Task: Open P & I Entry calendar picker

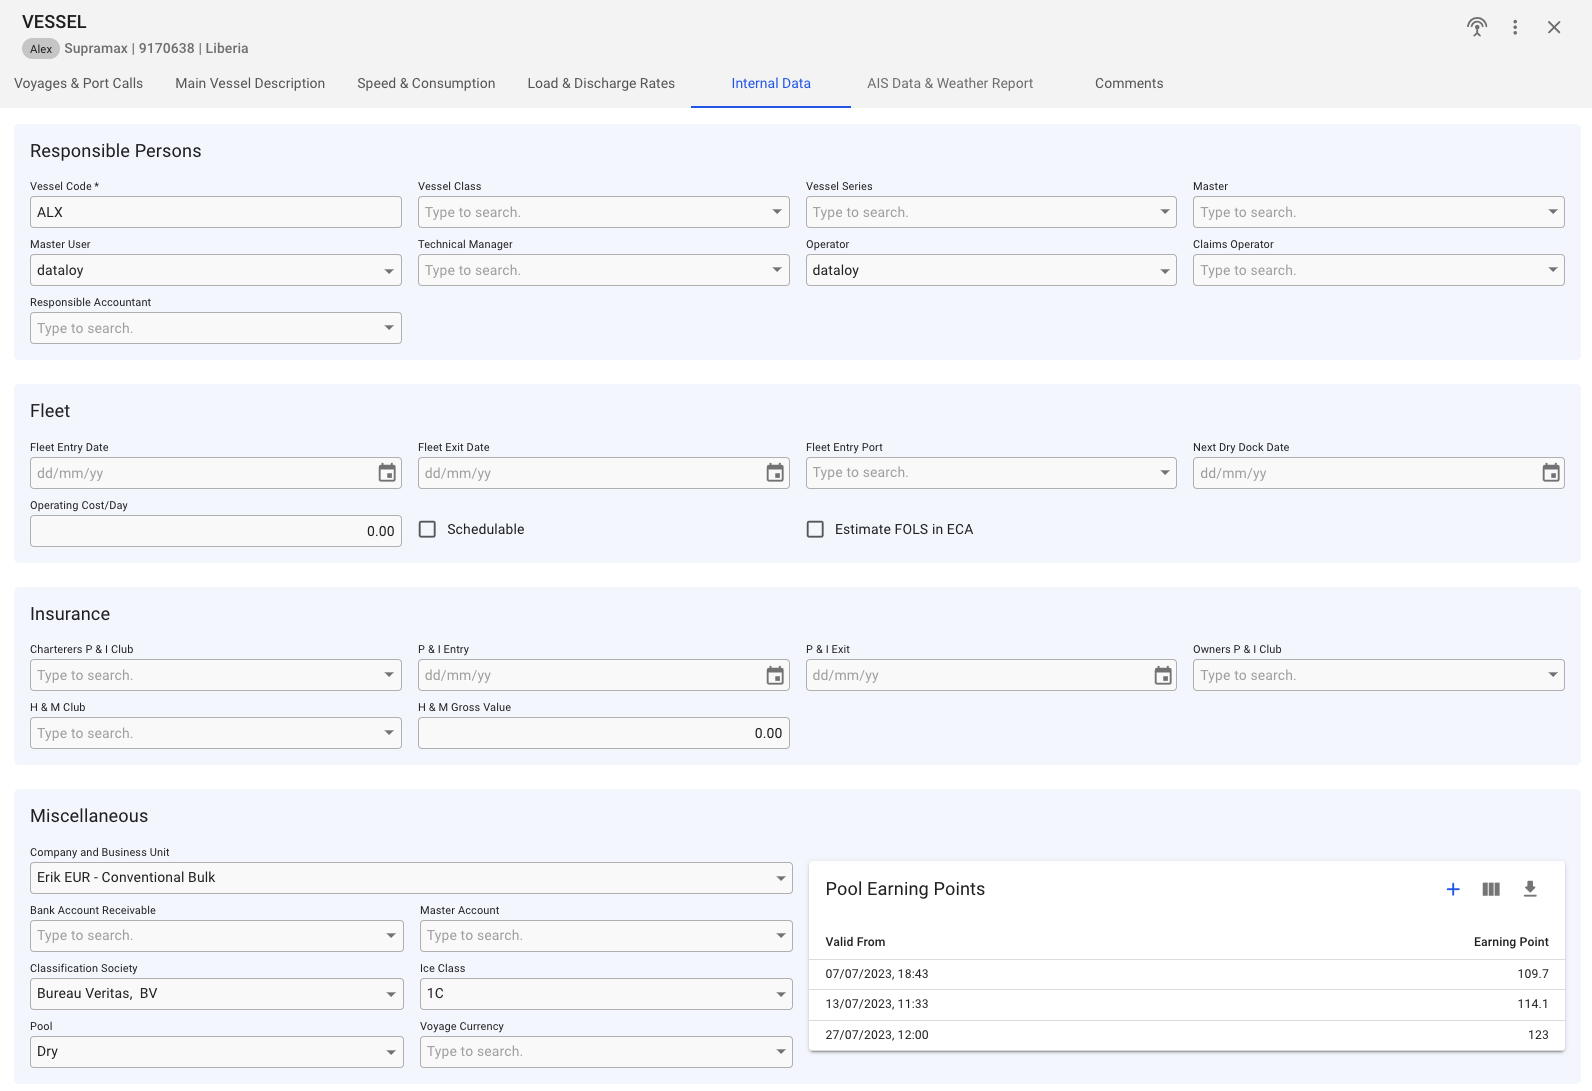Action: point(775,676)
